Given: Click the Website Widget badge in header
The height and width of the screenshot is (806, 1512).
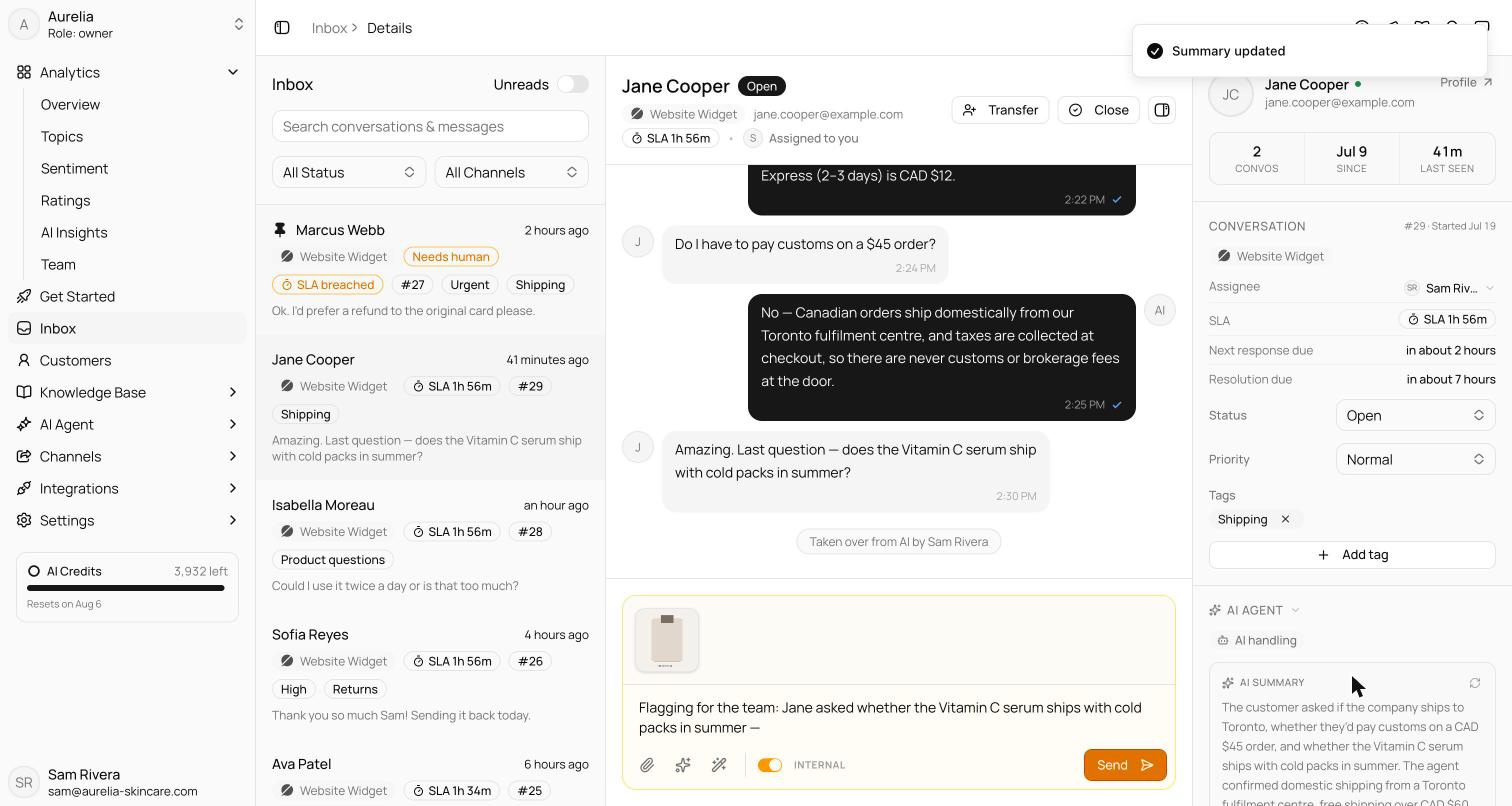Looking at the screenshot, I should [683, 114].
